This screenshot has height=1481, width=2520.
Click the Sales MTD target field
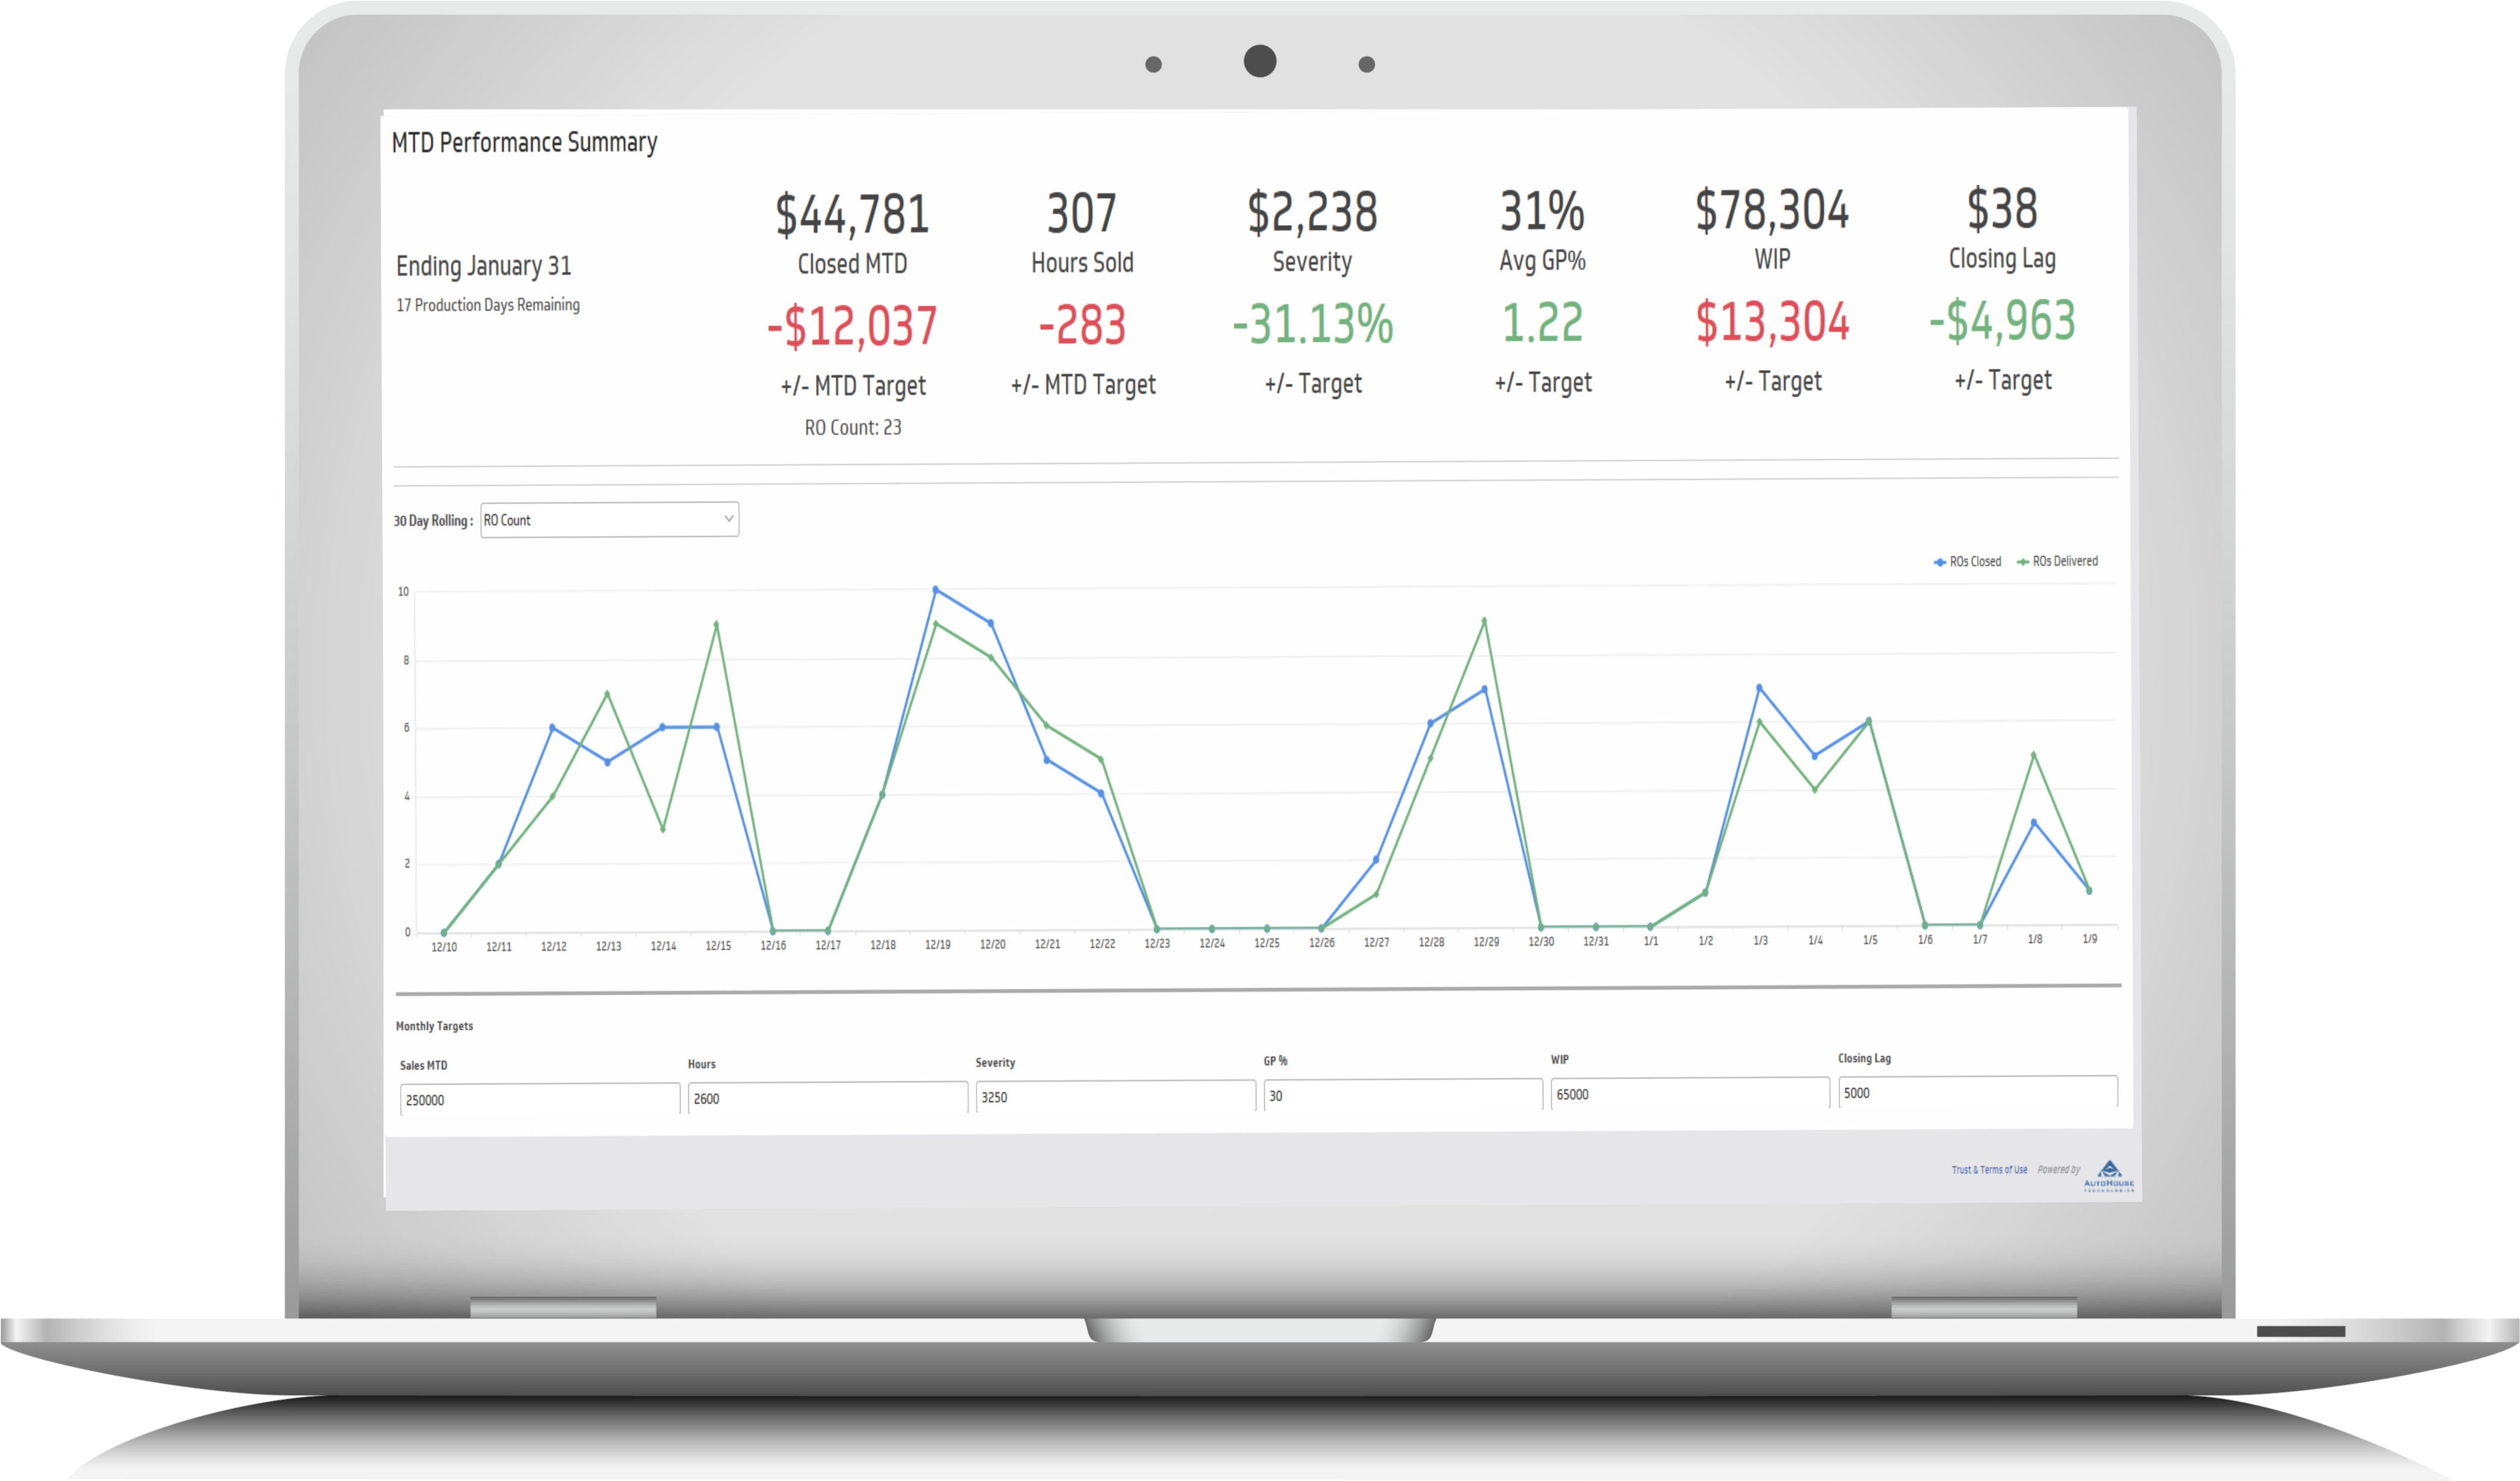(539, 1100)
